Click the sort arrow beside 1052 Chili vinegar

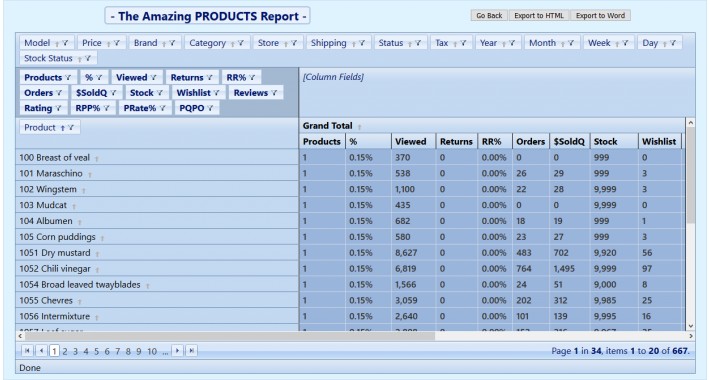click(97, 269)
